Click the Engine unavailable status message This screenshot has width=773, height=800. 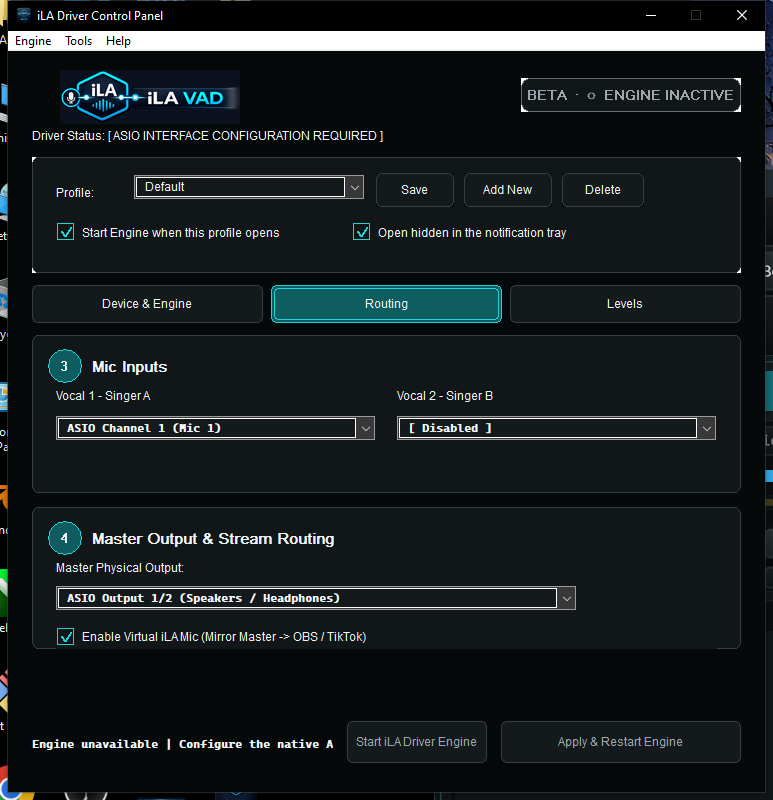point(183,744)
